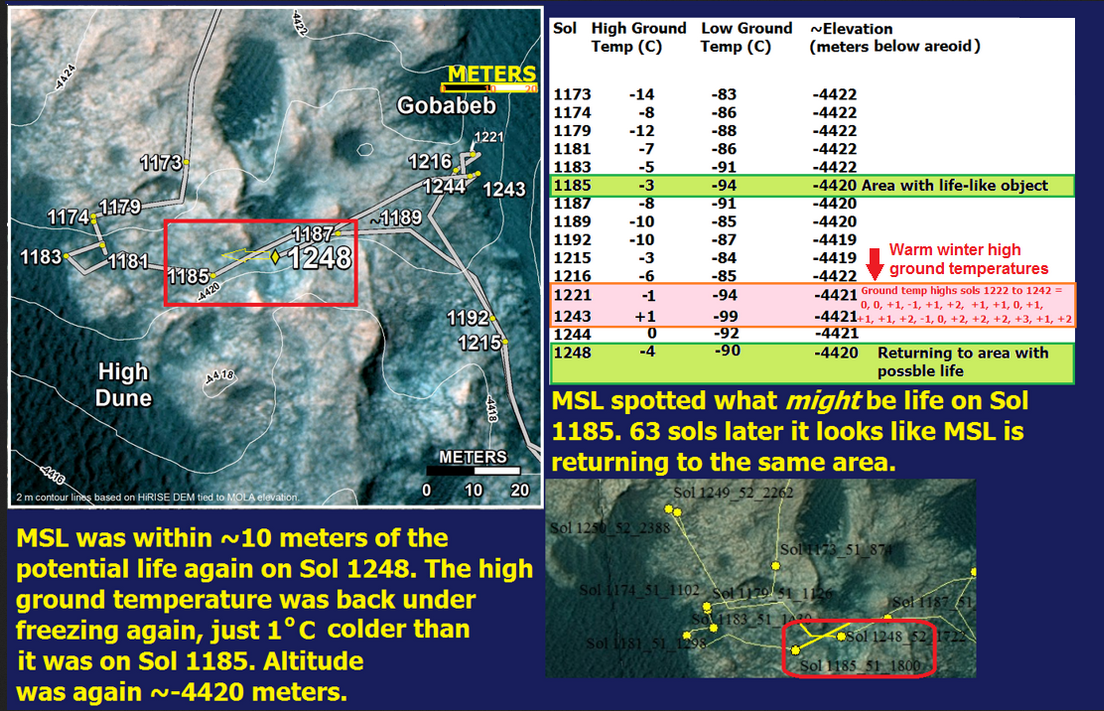This screenshot has width=1104, height=711.
Task: Select 'Returning to area with possble life' text
Action: (962, 362)
